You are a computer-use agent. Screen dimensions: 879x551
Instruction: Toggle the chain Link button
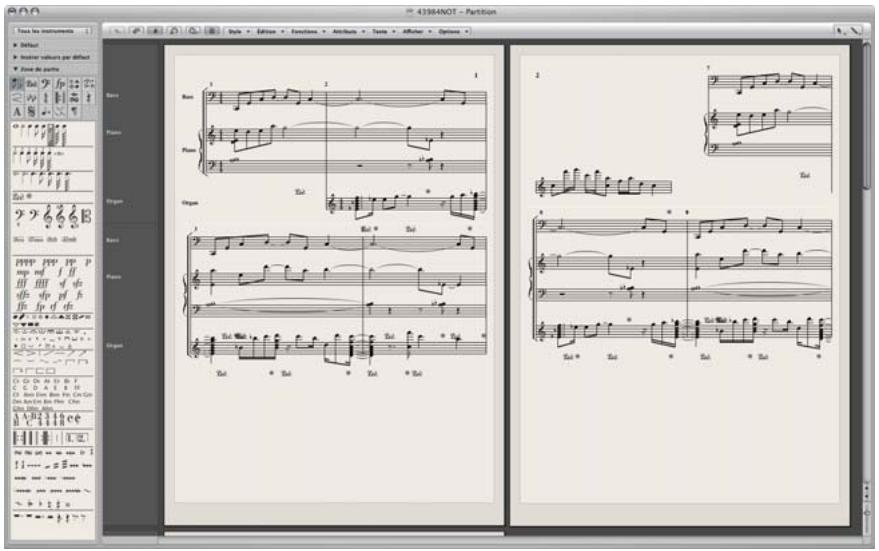point(136,31)
